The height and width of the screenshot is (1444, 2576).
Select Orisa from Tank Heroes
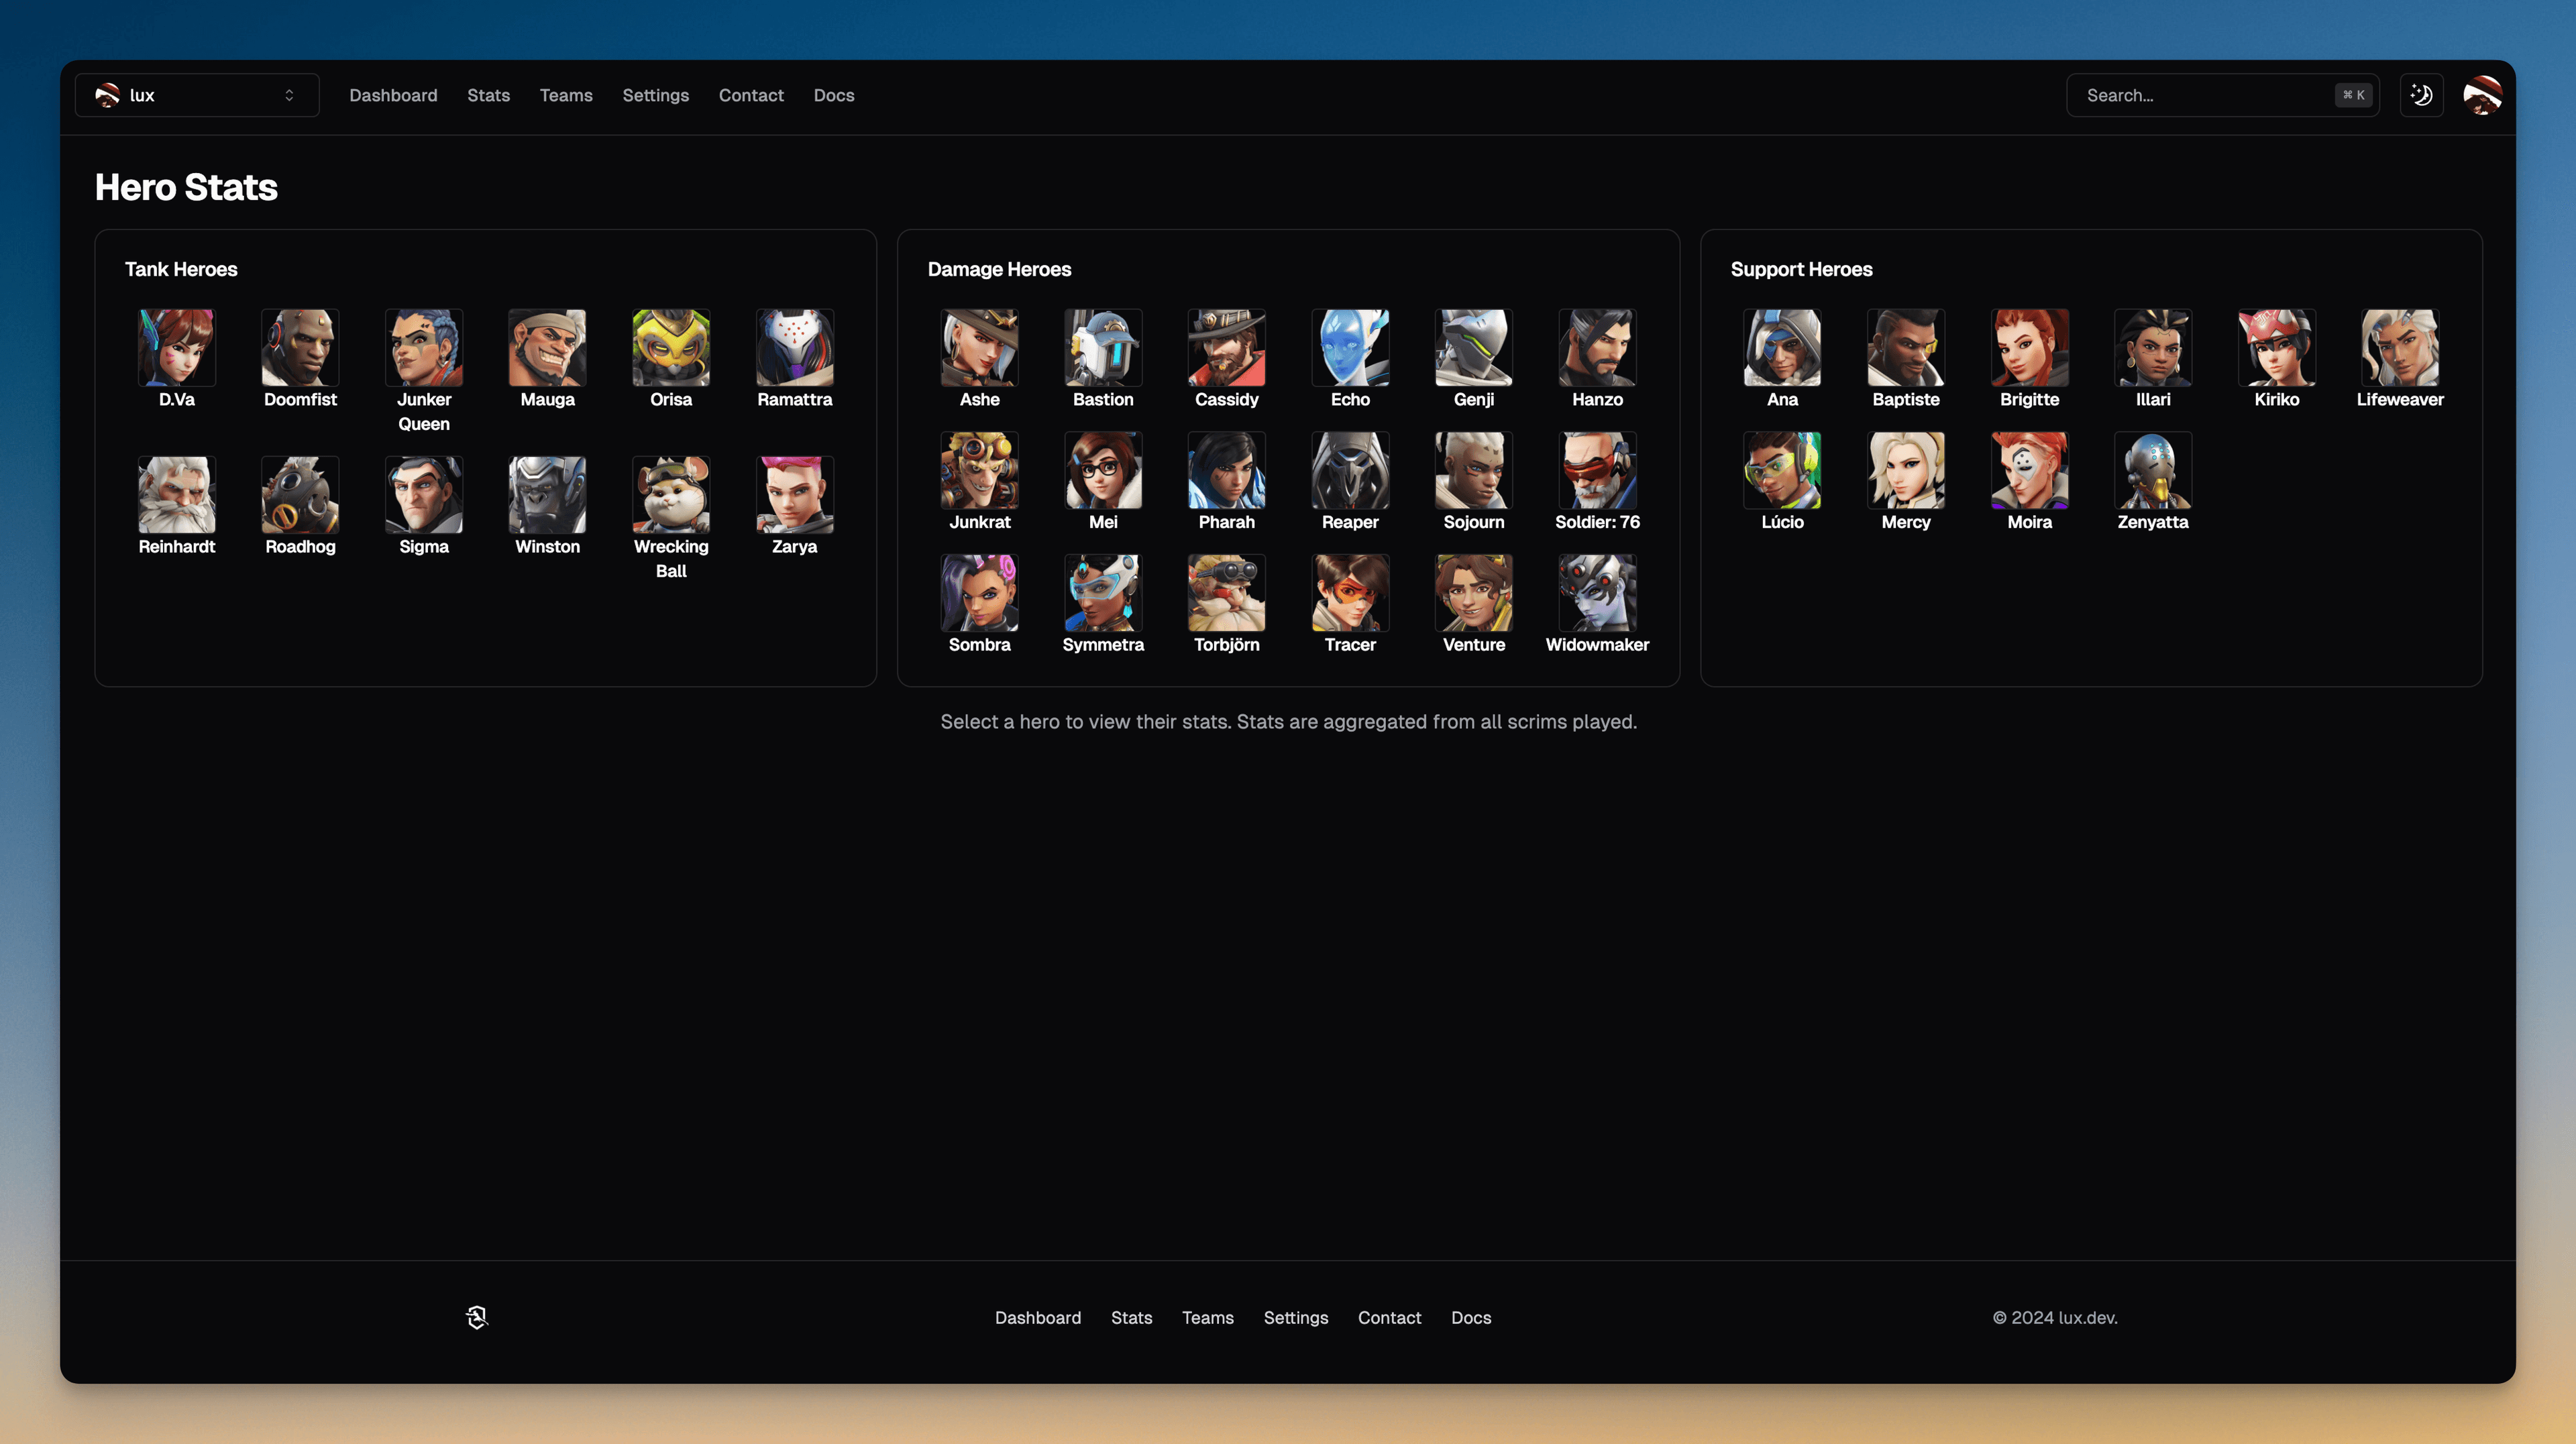pos(671,347)
